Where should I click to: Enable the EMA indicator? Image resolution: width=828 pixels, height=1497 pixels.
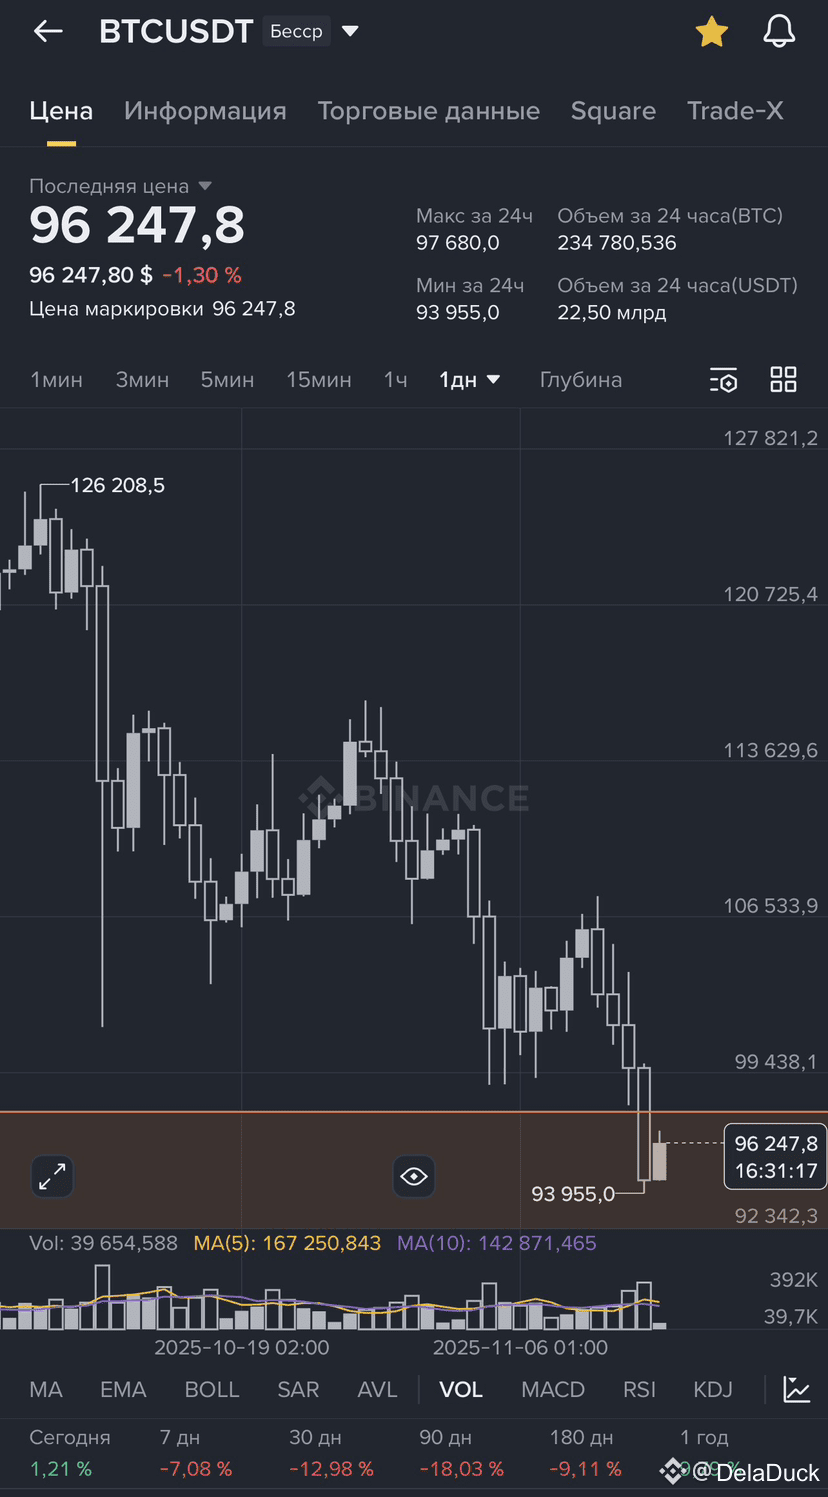point(123,1389)
